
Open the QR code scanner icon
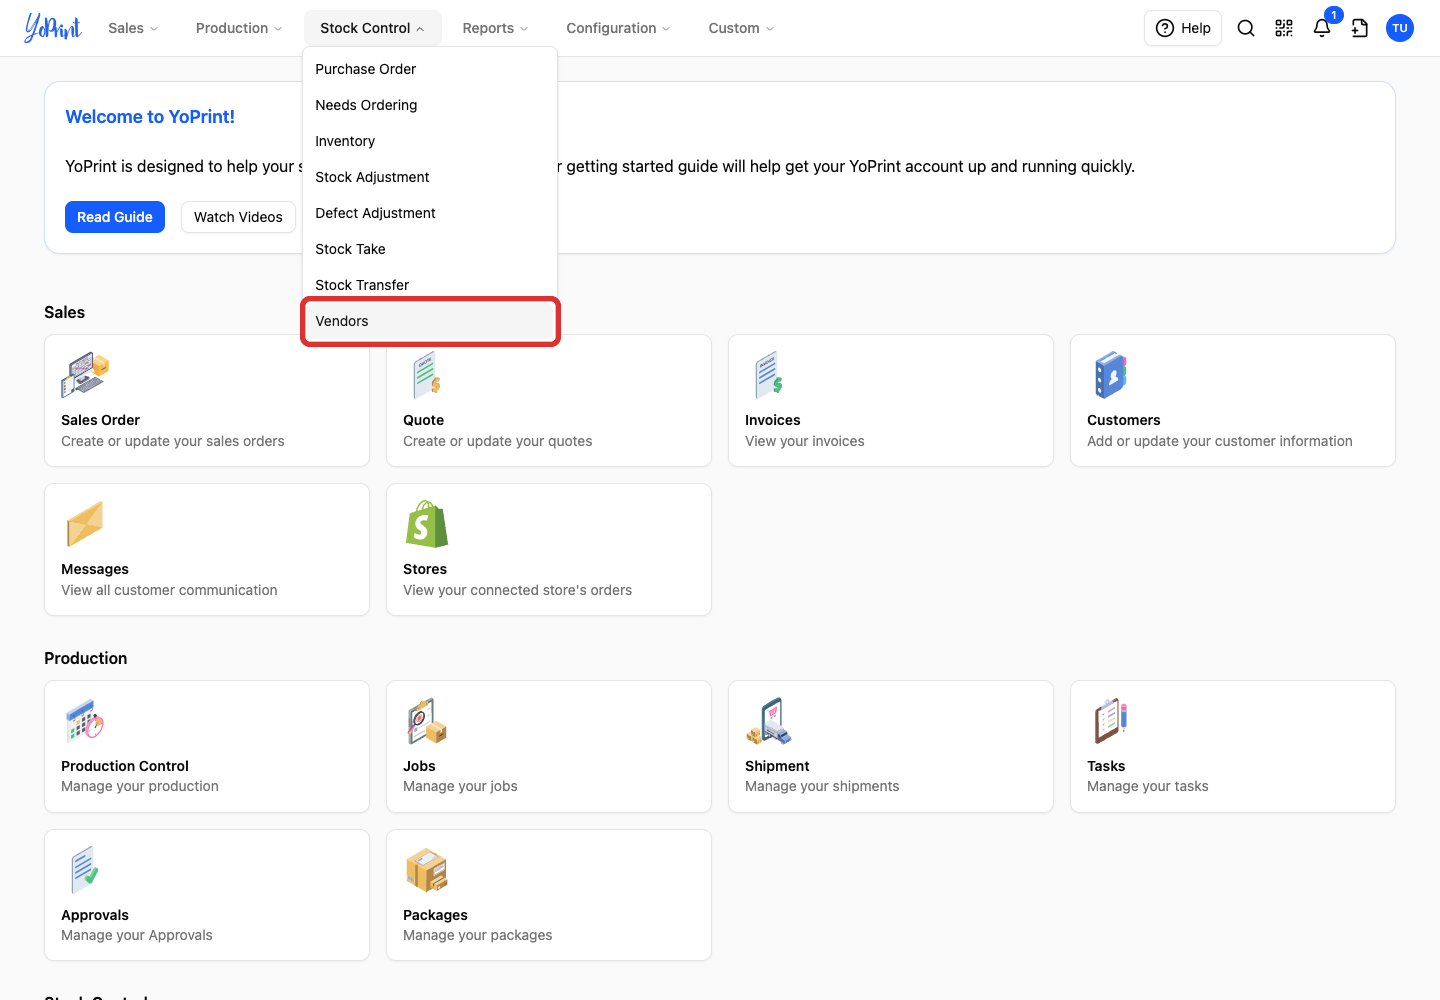click(x=1284, y=28)
